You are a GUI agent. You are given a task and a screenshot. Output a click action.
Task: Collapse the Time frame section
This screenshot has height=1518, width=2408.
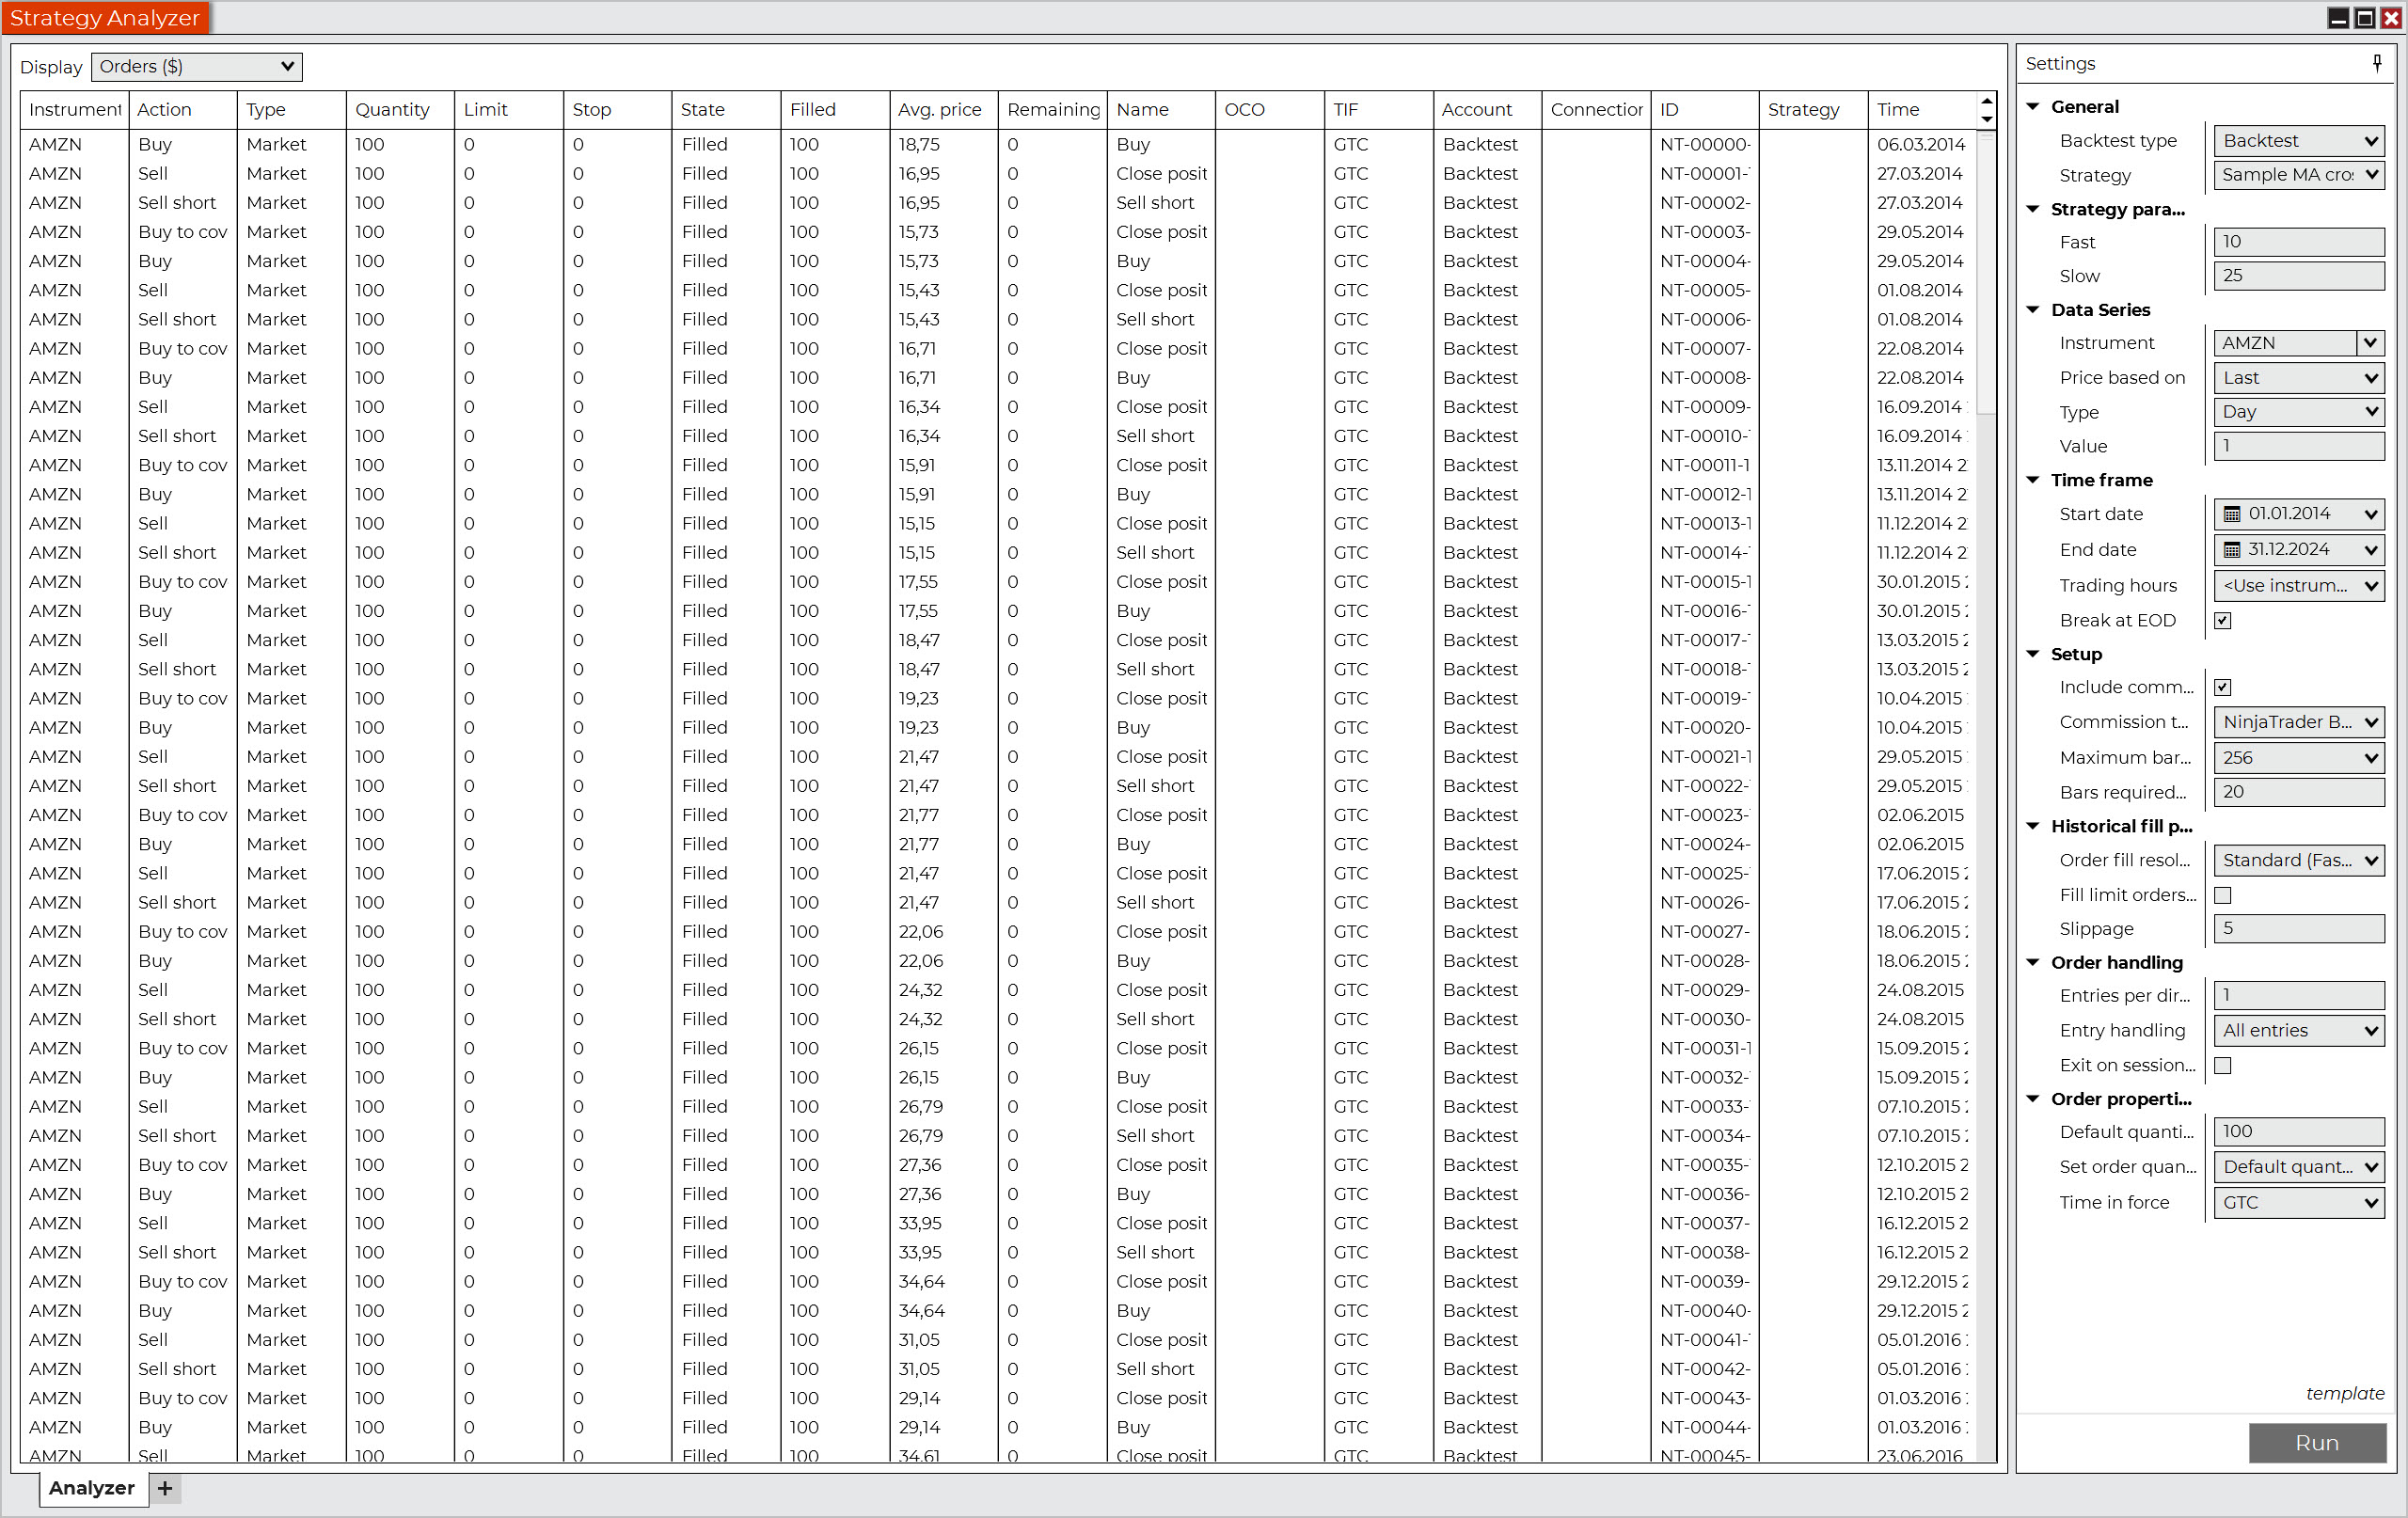[2033, 480]
